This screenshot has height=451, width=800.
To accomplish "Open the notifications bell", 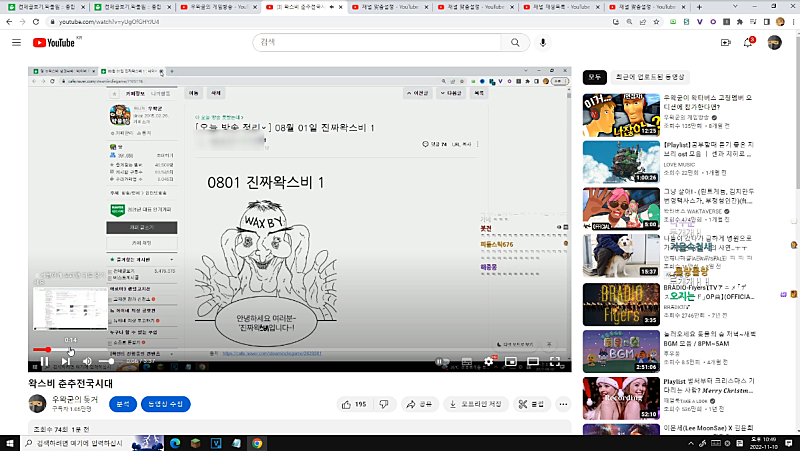I will pyautogui.click(x=748, y=42).
